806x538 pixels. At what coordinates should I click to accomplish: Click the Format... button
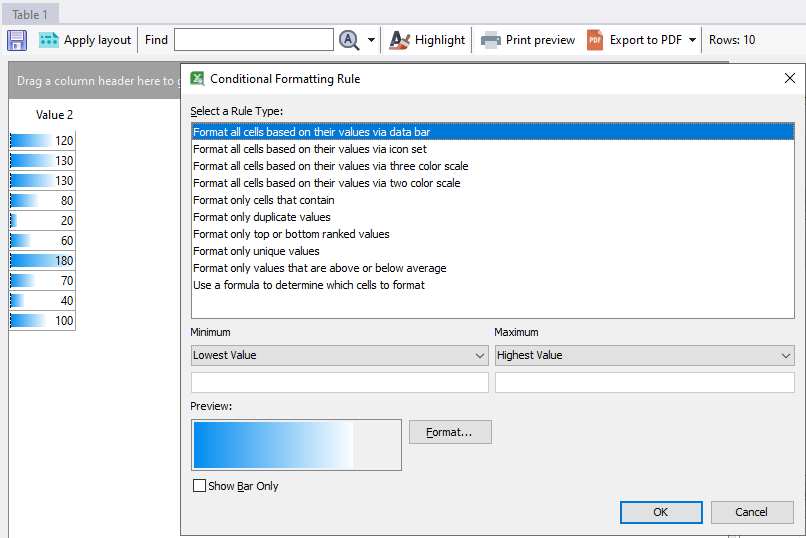450,432
